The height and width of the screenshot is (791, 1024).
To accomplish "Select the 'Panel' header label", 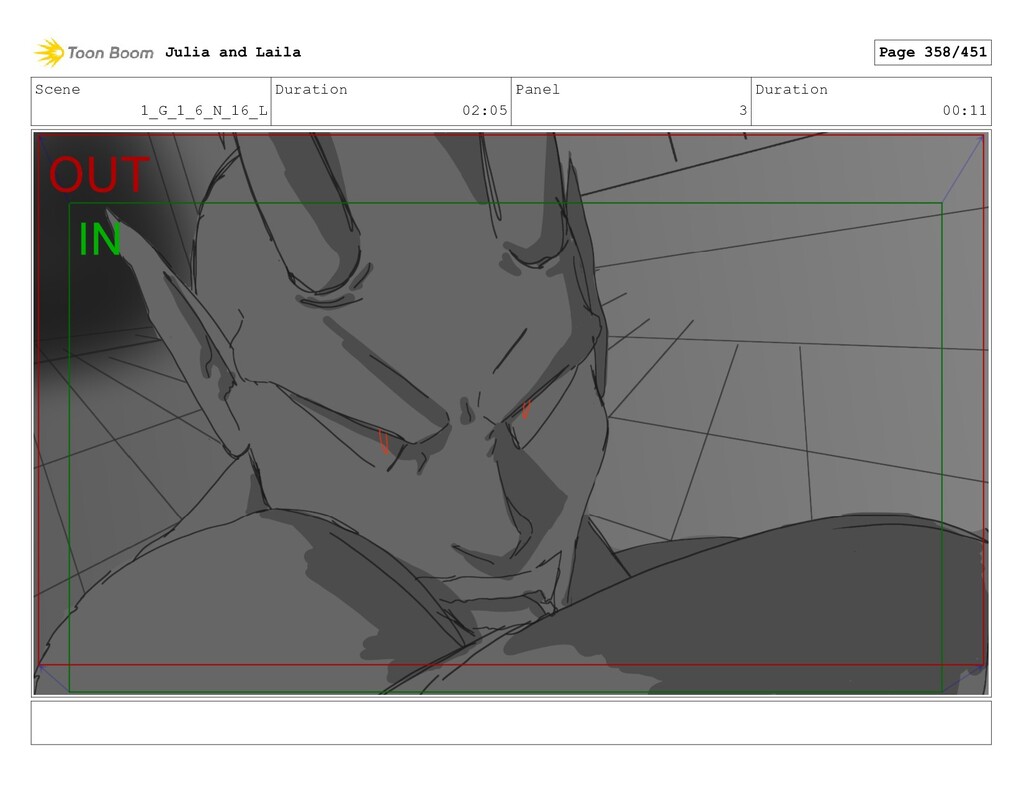I will 537,89.
